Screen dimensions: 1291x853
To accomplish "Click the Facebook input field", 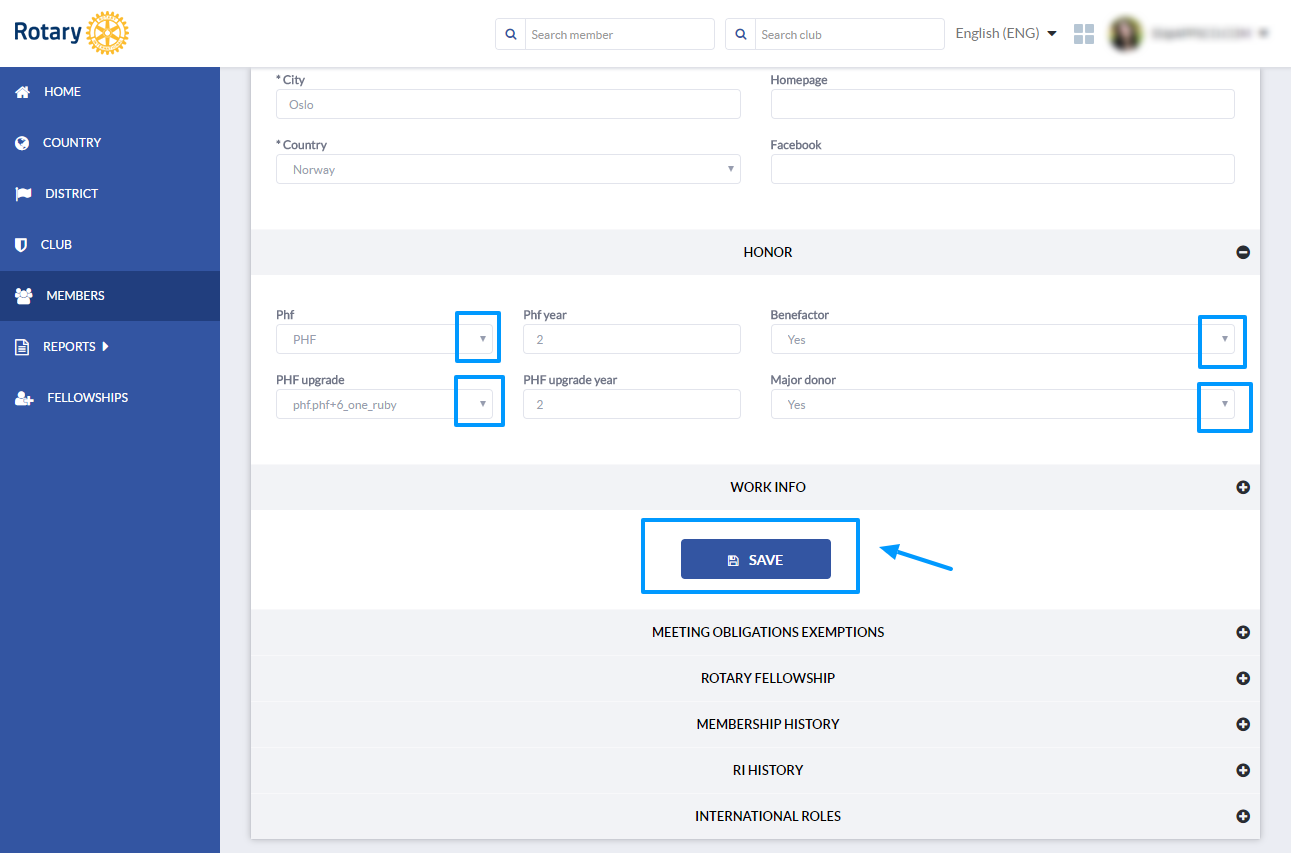I will 1003,169.
